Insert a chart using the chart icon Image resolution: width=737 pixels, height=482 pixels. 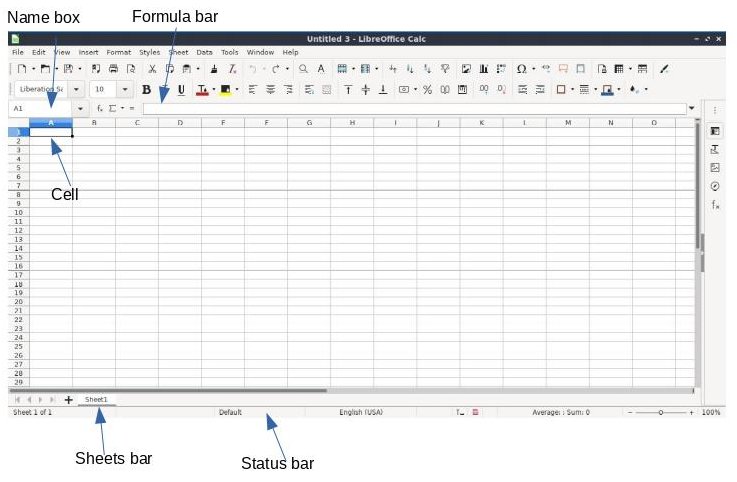[x=484, y=69]
